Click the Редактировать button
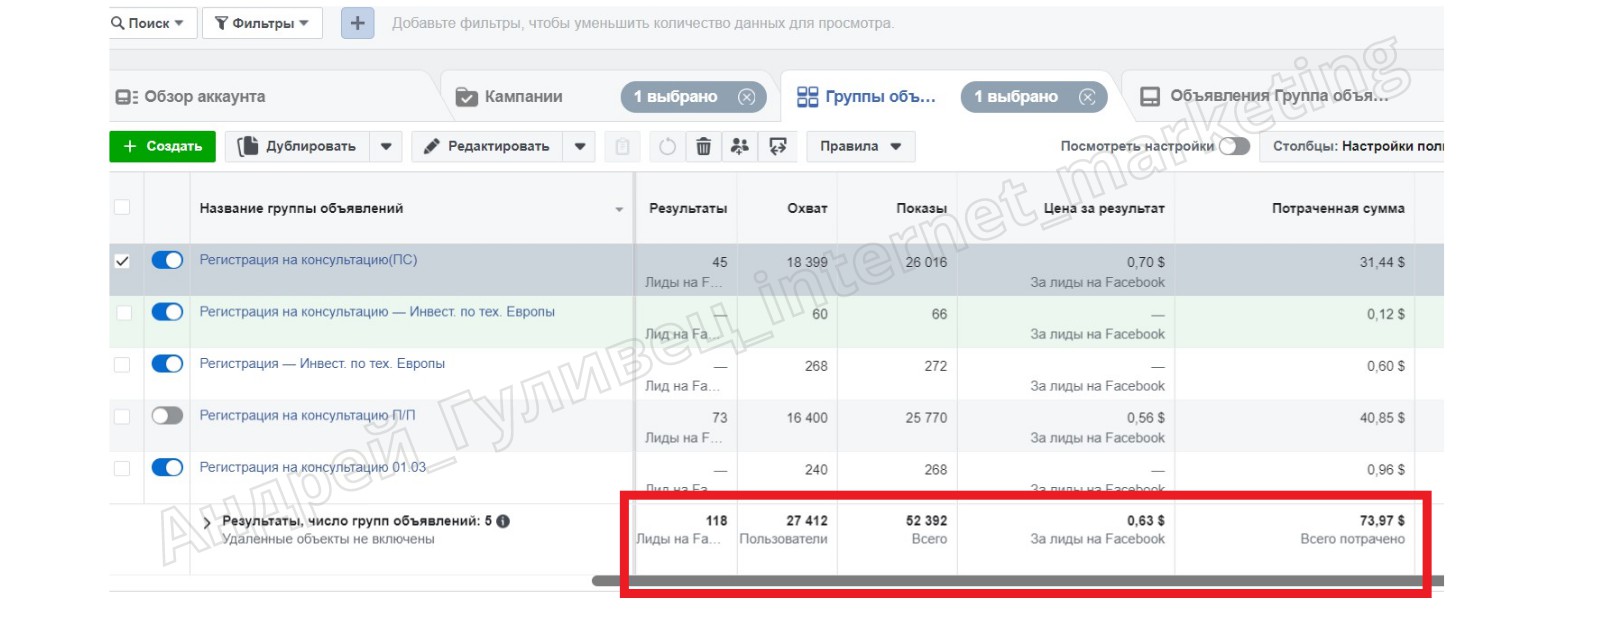The image size is (1600, 619). (x=486, y=146)
